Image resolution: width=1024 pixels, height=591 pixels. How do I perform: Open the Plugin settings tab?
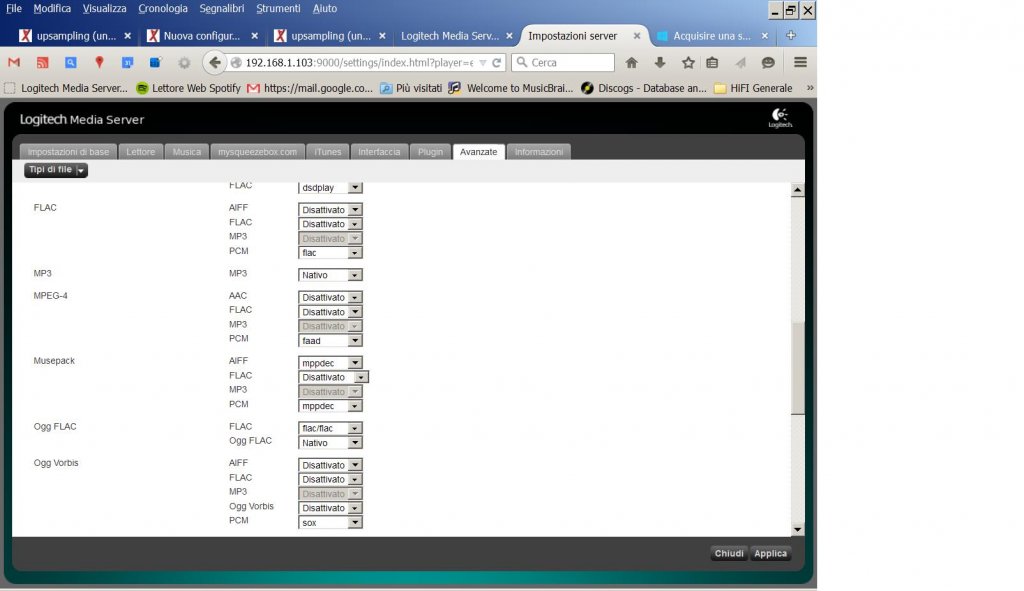pos(430,152)
